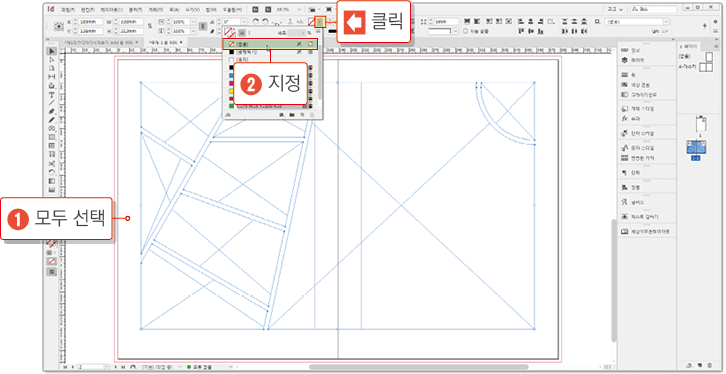
Task: Select the Direct Selection tool
Action: pyautogui.click(x=52, y=59)
